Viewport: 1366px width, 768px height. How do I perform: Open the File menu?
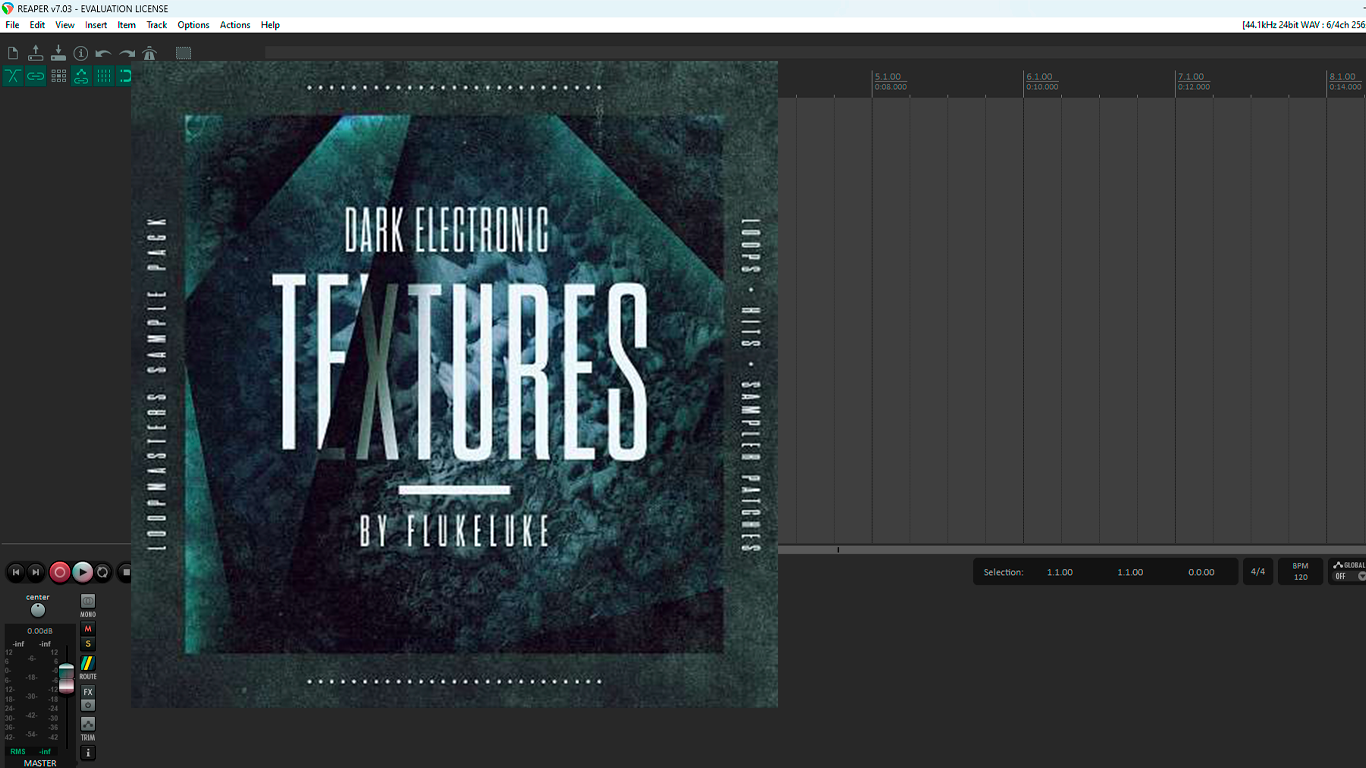point(12,25)
